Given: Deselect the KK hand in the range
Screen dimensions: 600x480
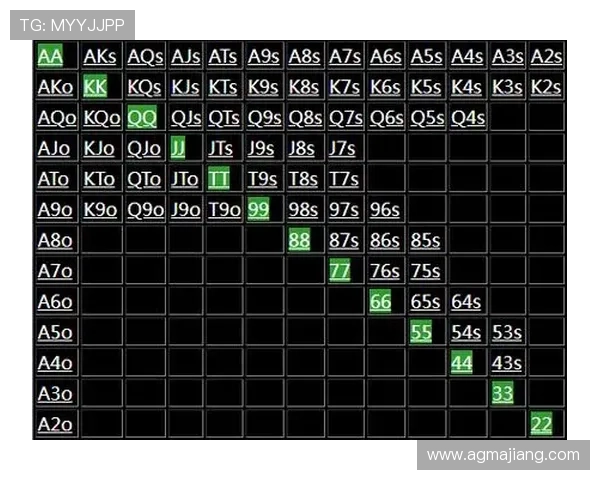Looking at the screenshot, I should pyautogui.click(x=95, y=88).
